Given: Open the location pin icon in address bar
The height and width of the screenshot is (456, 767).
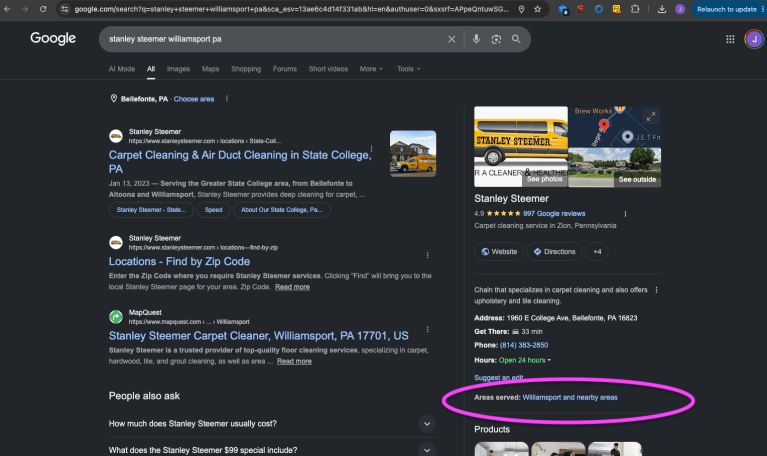Looking at the screenshot, I should coord(521,9).
